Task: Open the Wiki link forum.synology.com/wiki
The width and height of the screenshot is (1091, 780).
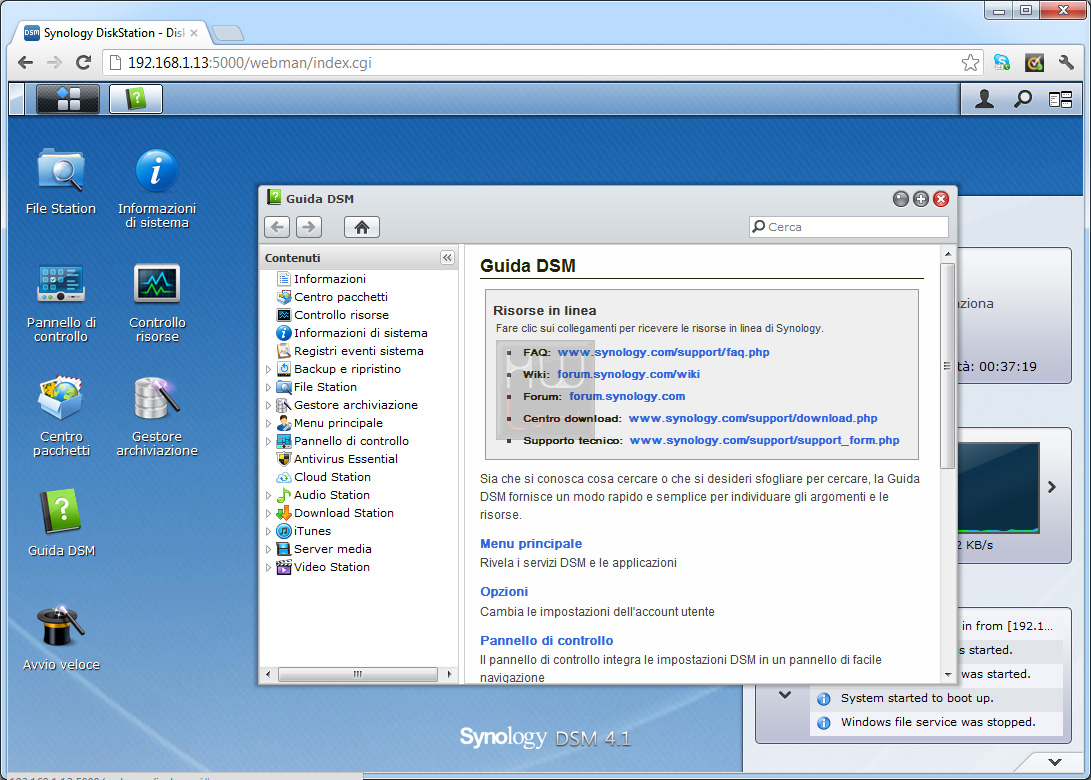Action: tap(628, 374)
